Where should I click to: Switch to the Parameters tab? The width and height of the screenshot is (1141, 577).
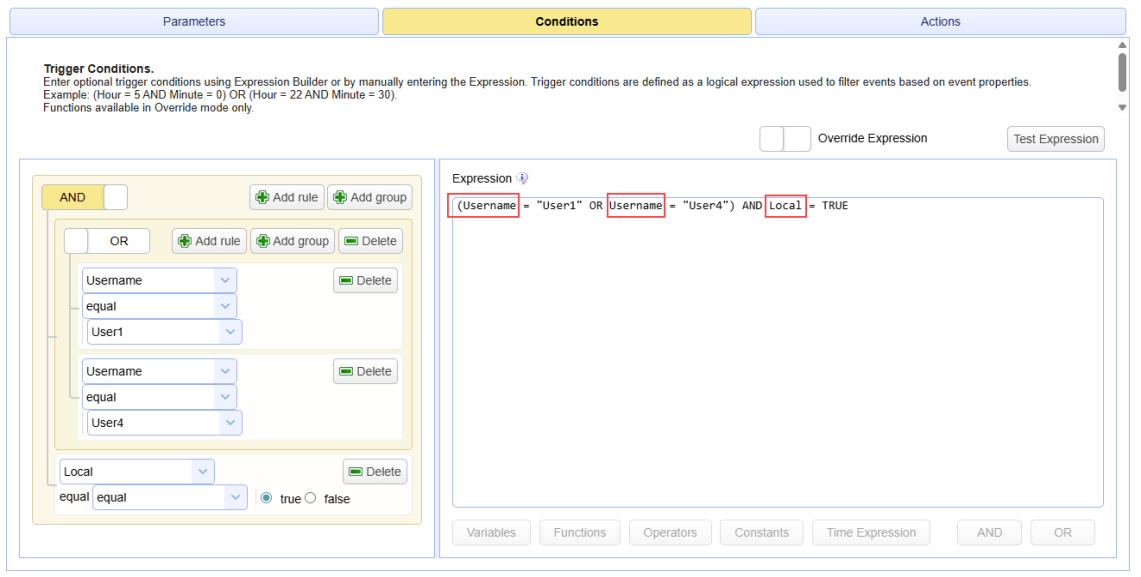pos(194,21)
